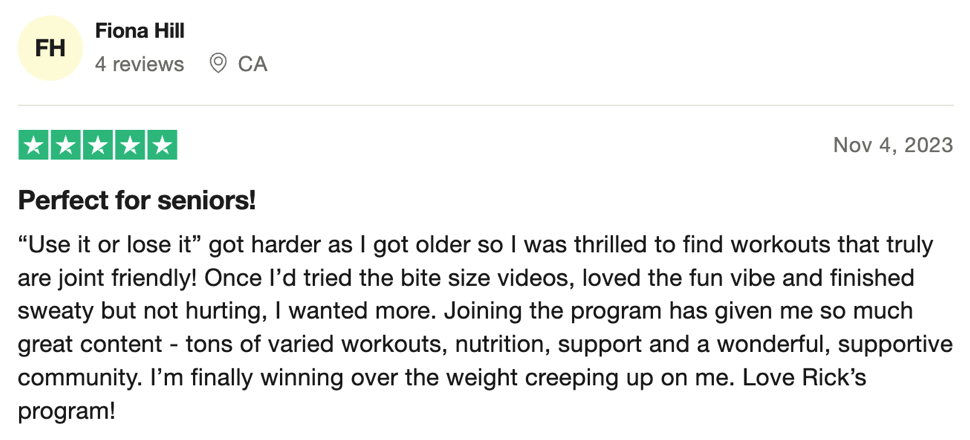Click the word "community" in the review body

pos(75,377)
